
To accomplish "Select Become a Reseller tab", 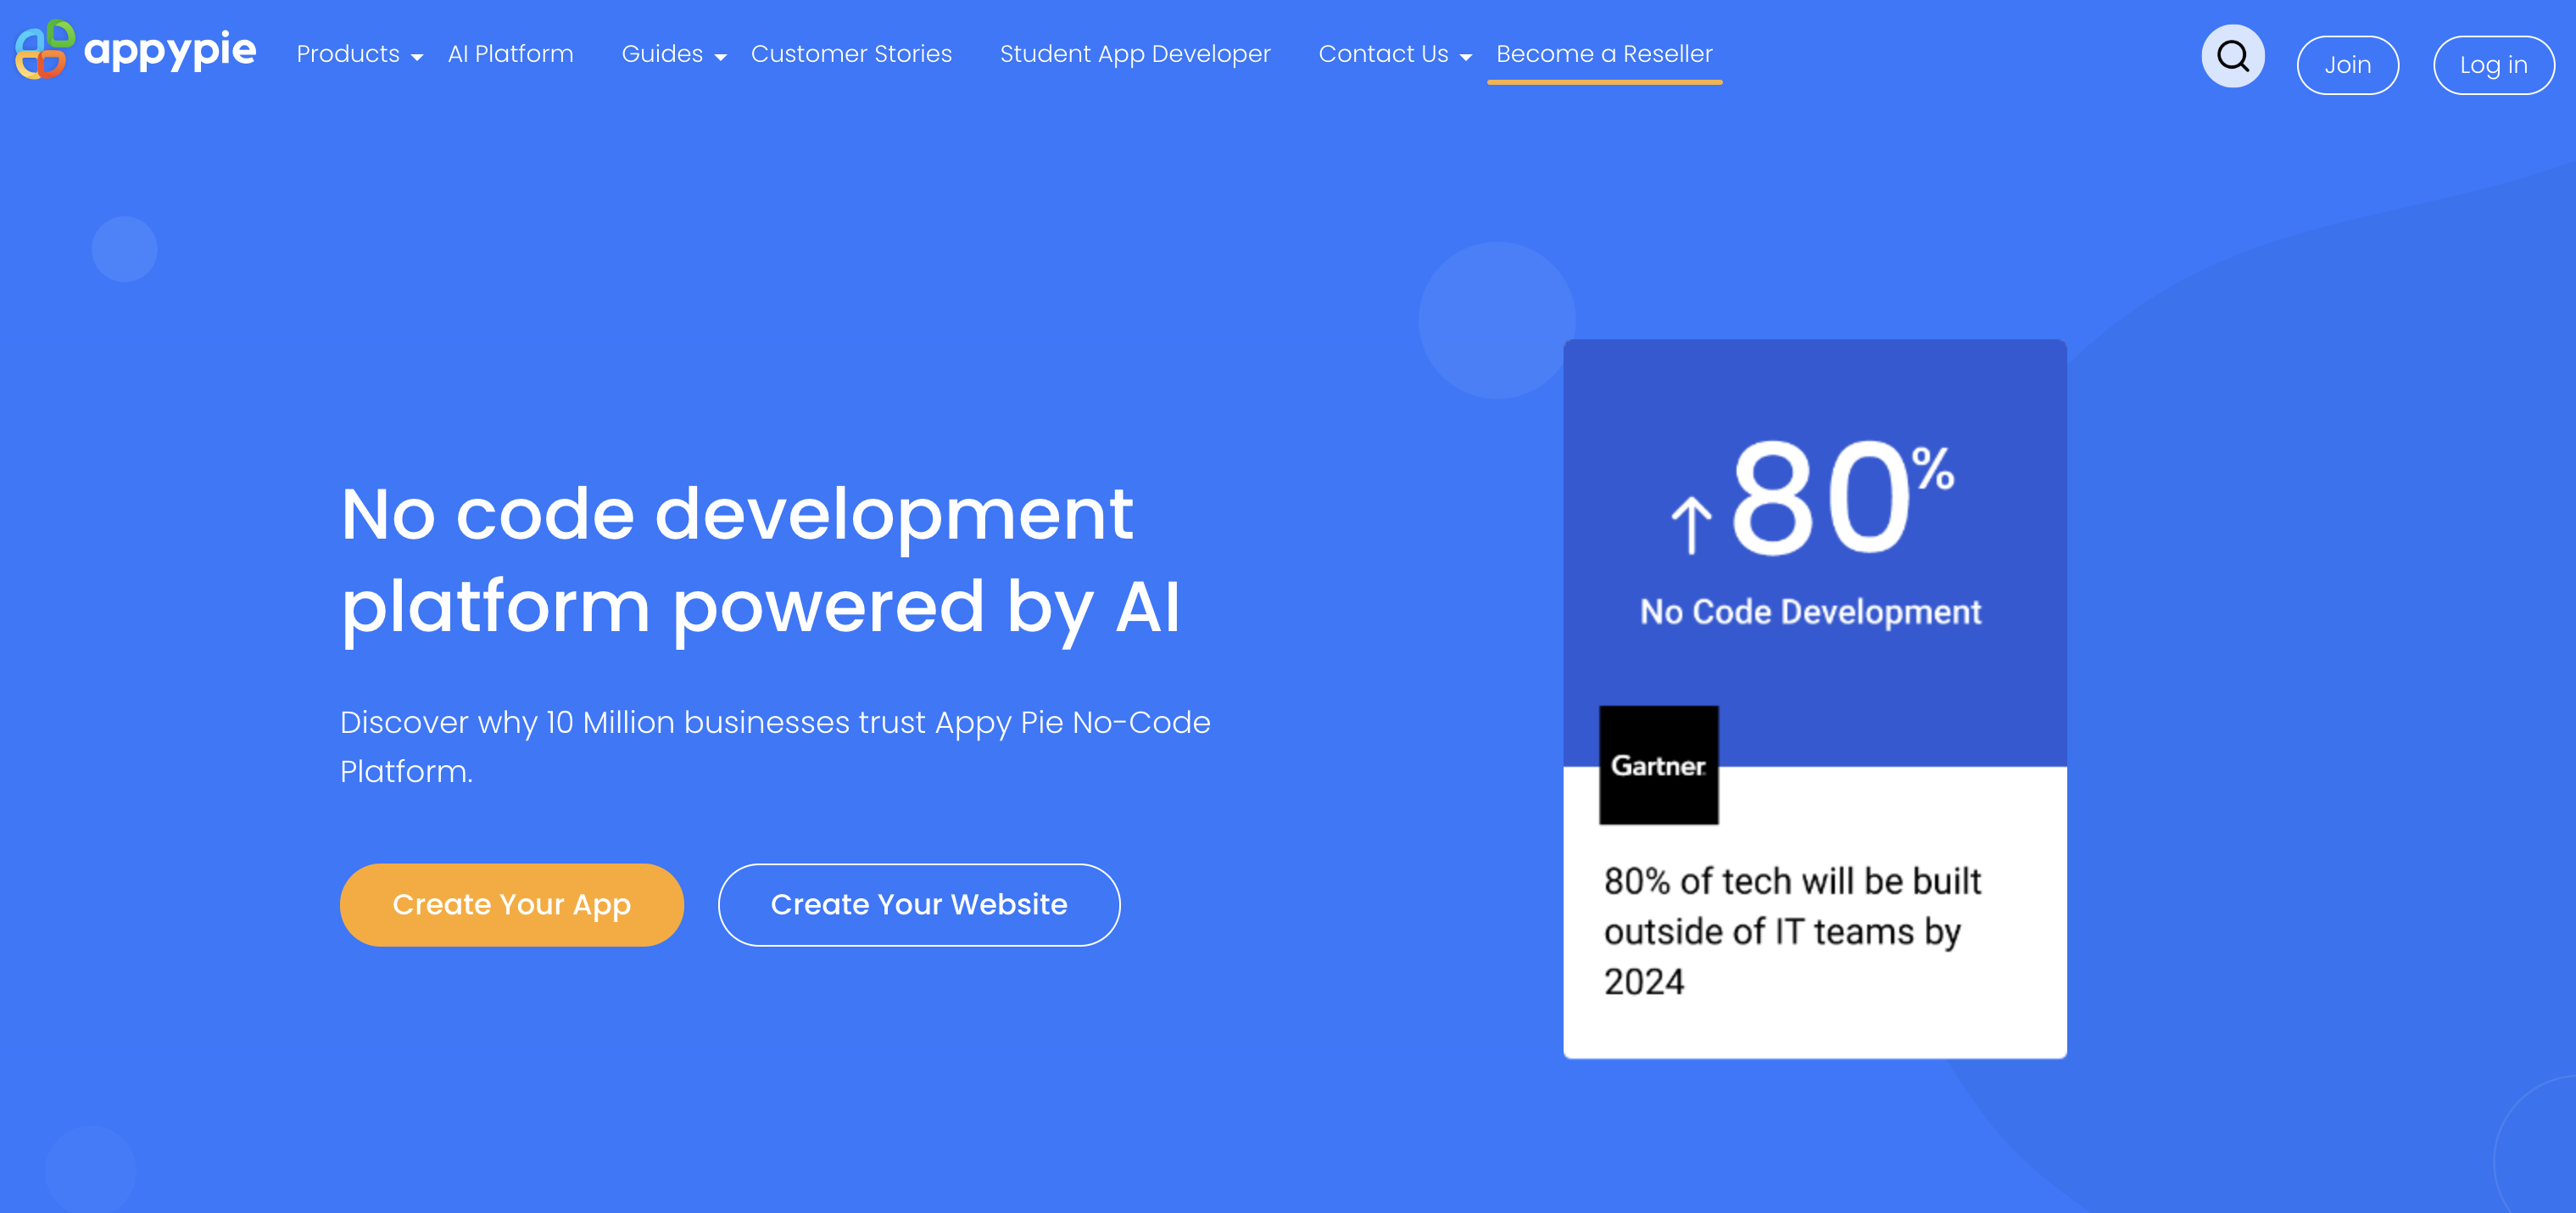I will coord(1604,54).
